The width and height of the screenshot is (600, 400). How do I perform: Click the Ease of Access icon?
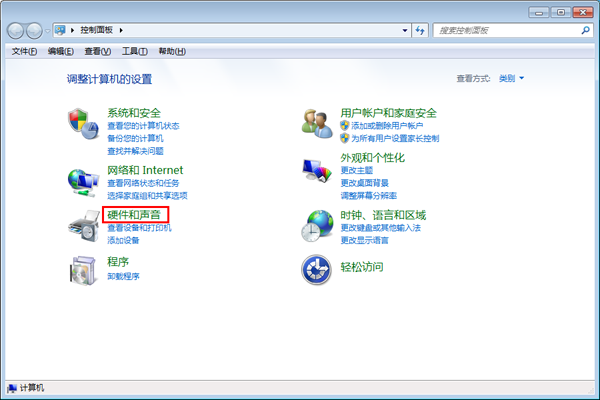pos(317,269)
